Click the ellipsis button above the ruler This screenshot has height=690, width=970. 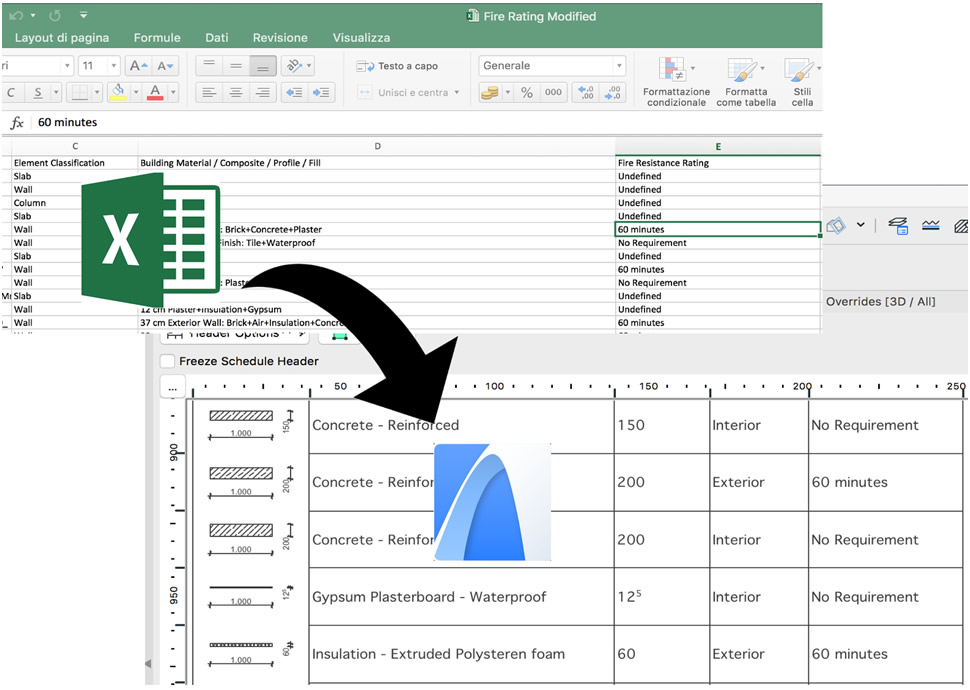(x=172, y=389)
